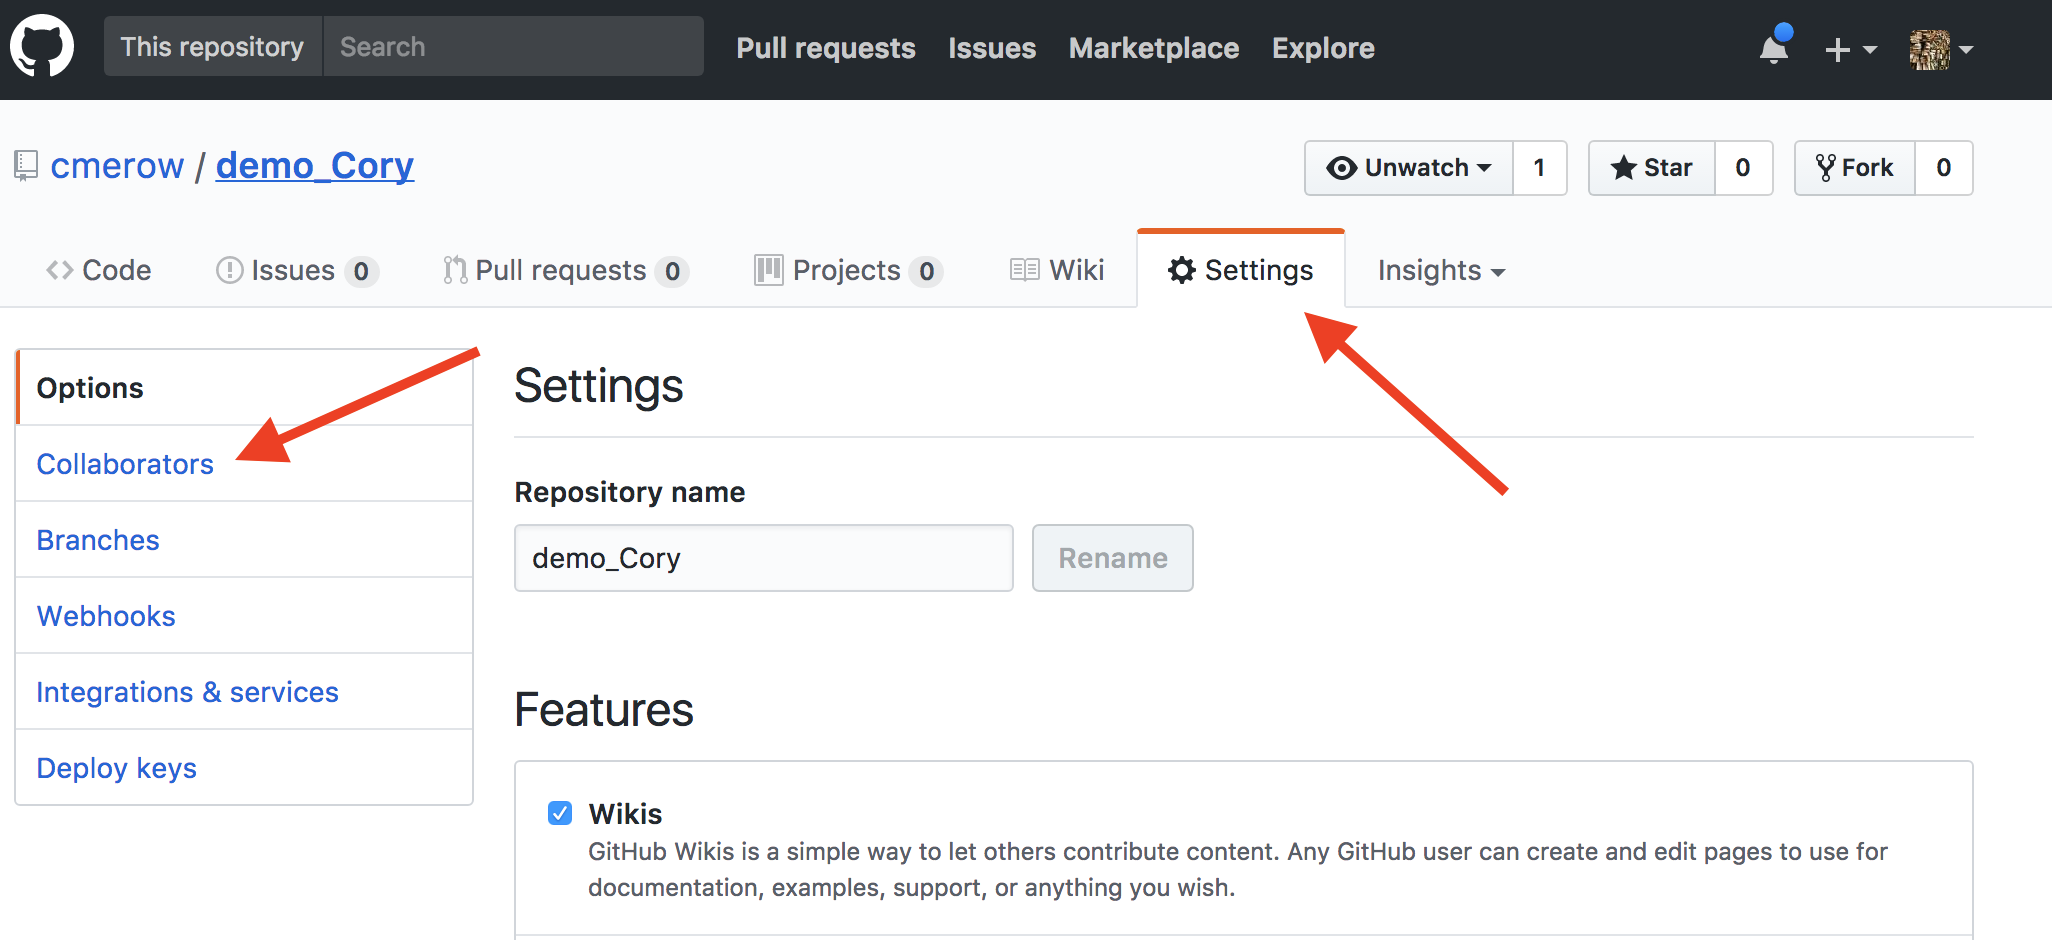Click the Pull requests tab merge icon

pos(455,270)
